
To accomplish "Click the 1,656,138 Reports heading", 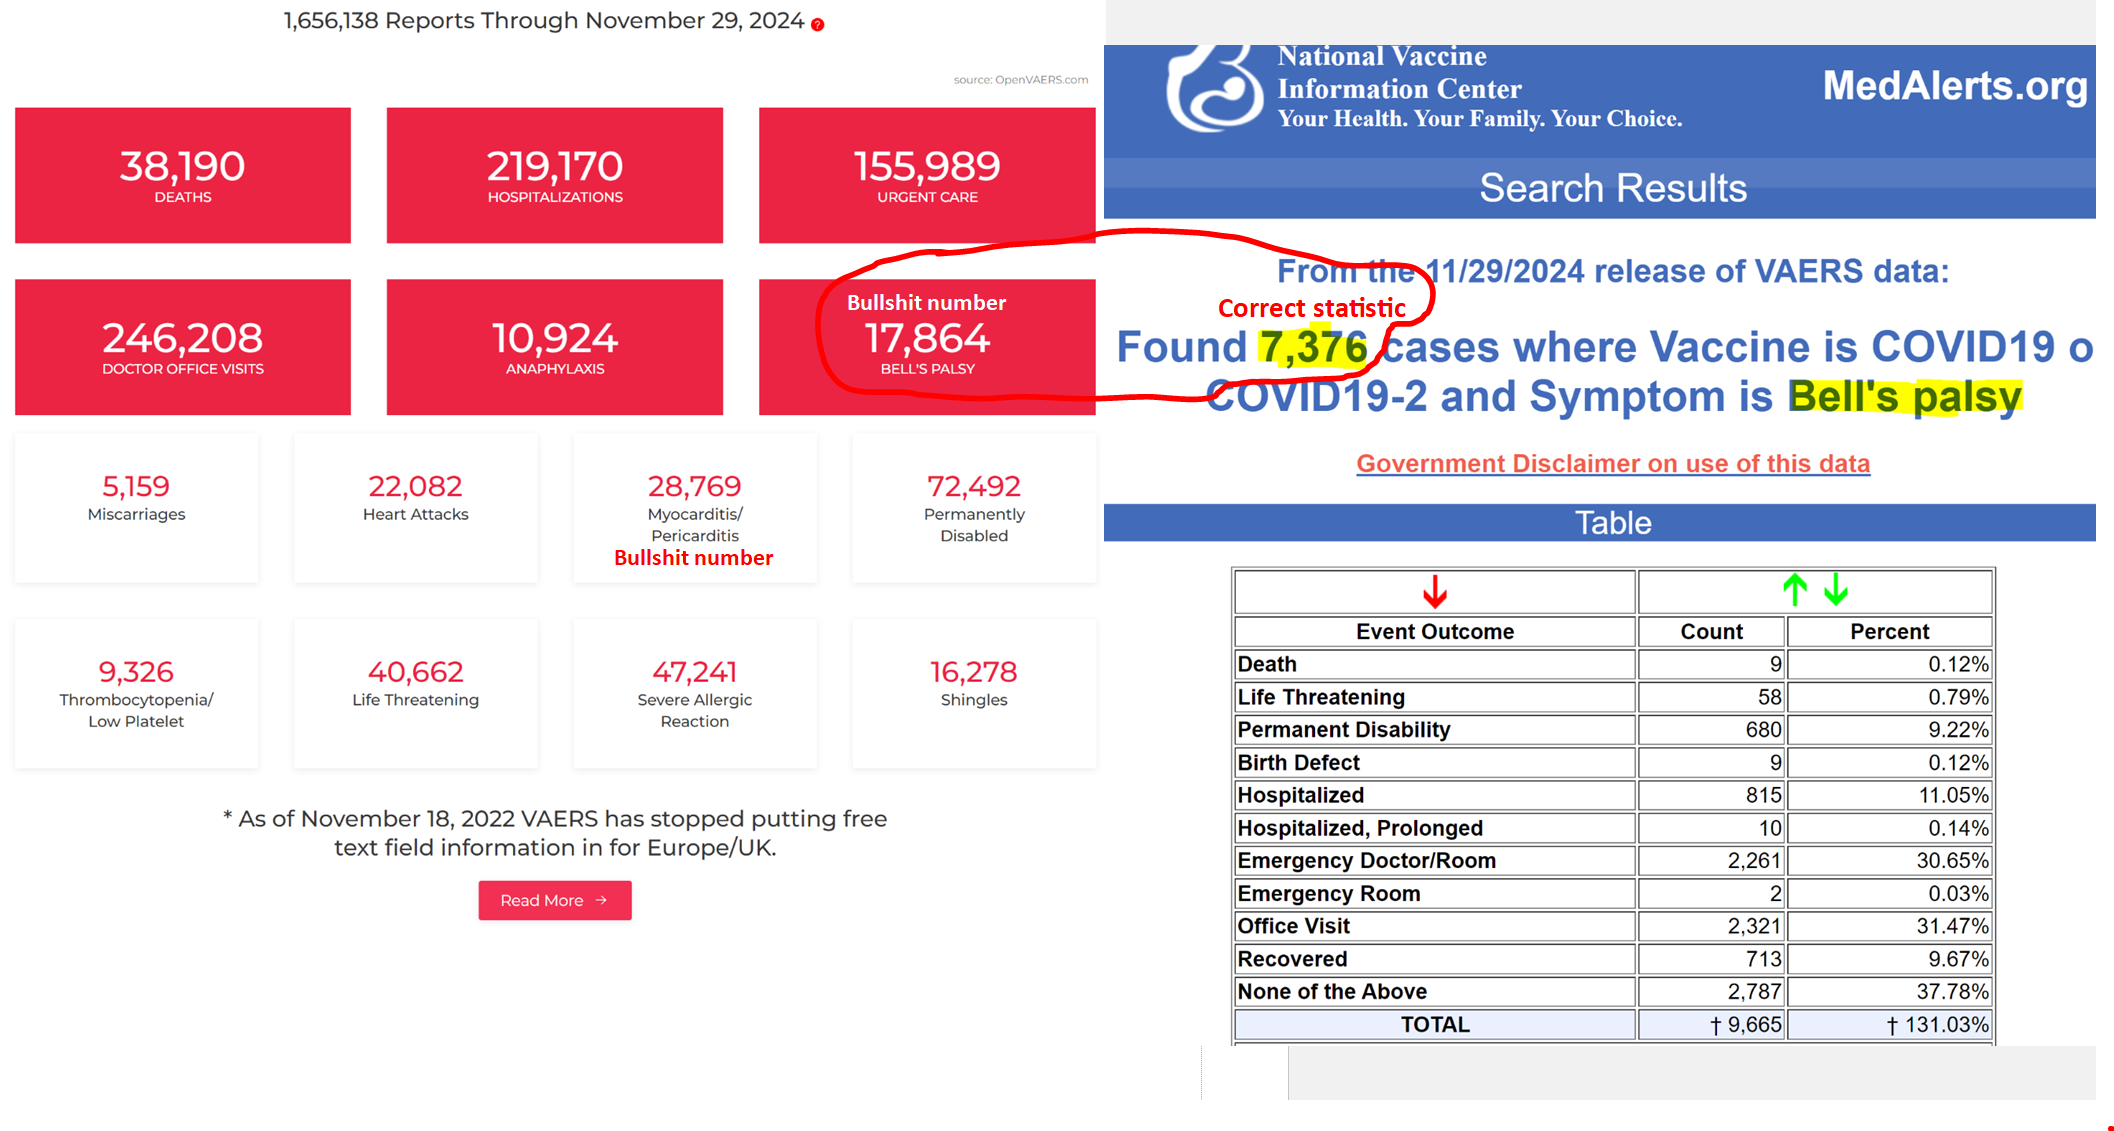I will tap(544, 21).
